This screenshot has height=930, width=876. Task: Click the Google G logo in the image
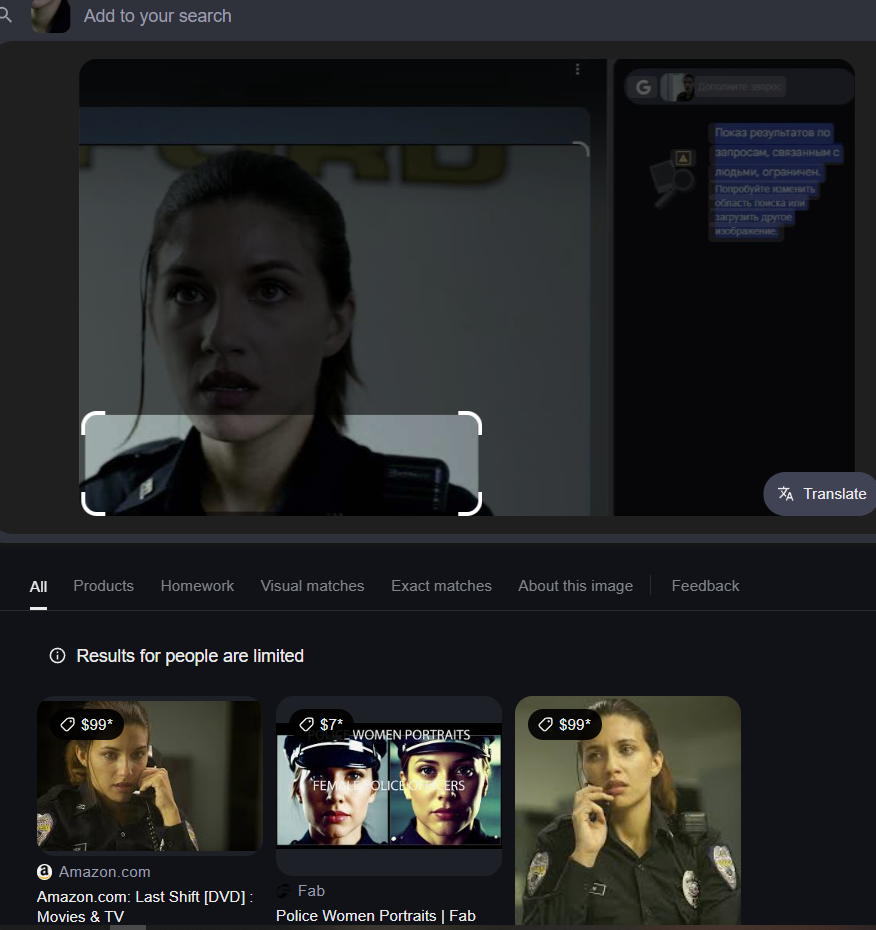(x=644, y=88)
